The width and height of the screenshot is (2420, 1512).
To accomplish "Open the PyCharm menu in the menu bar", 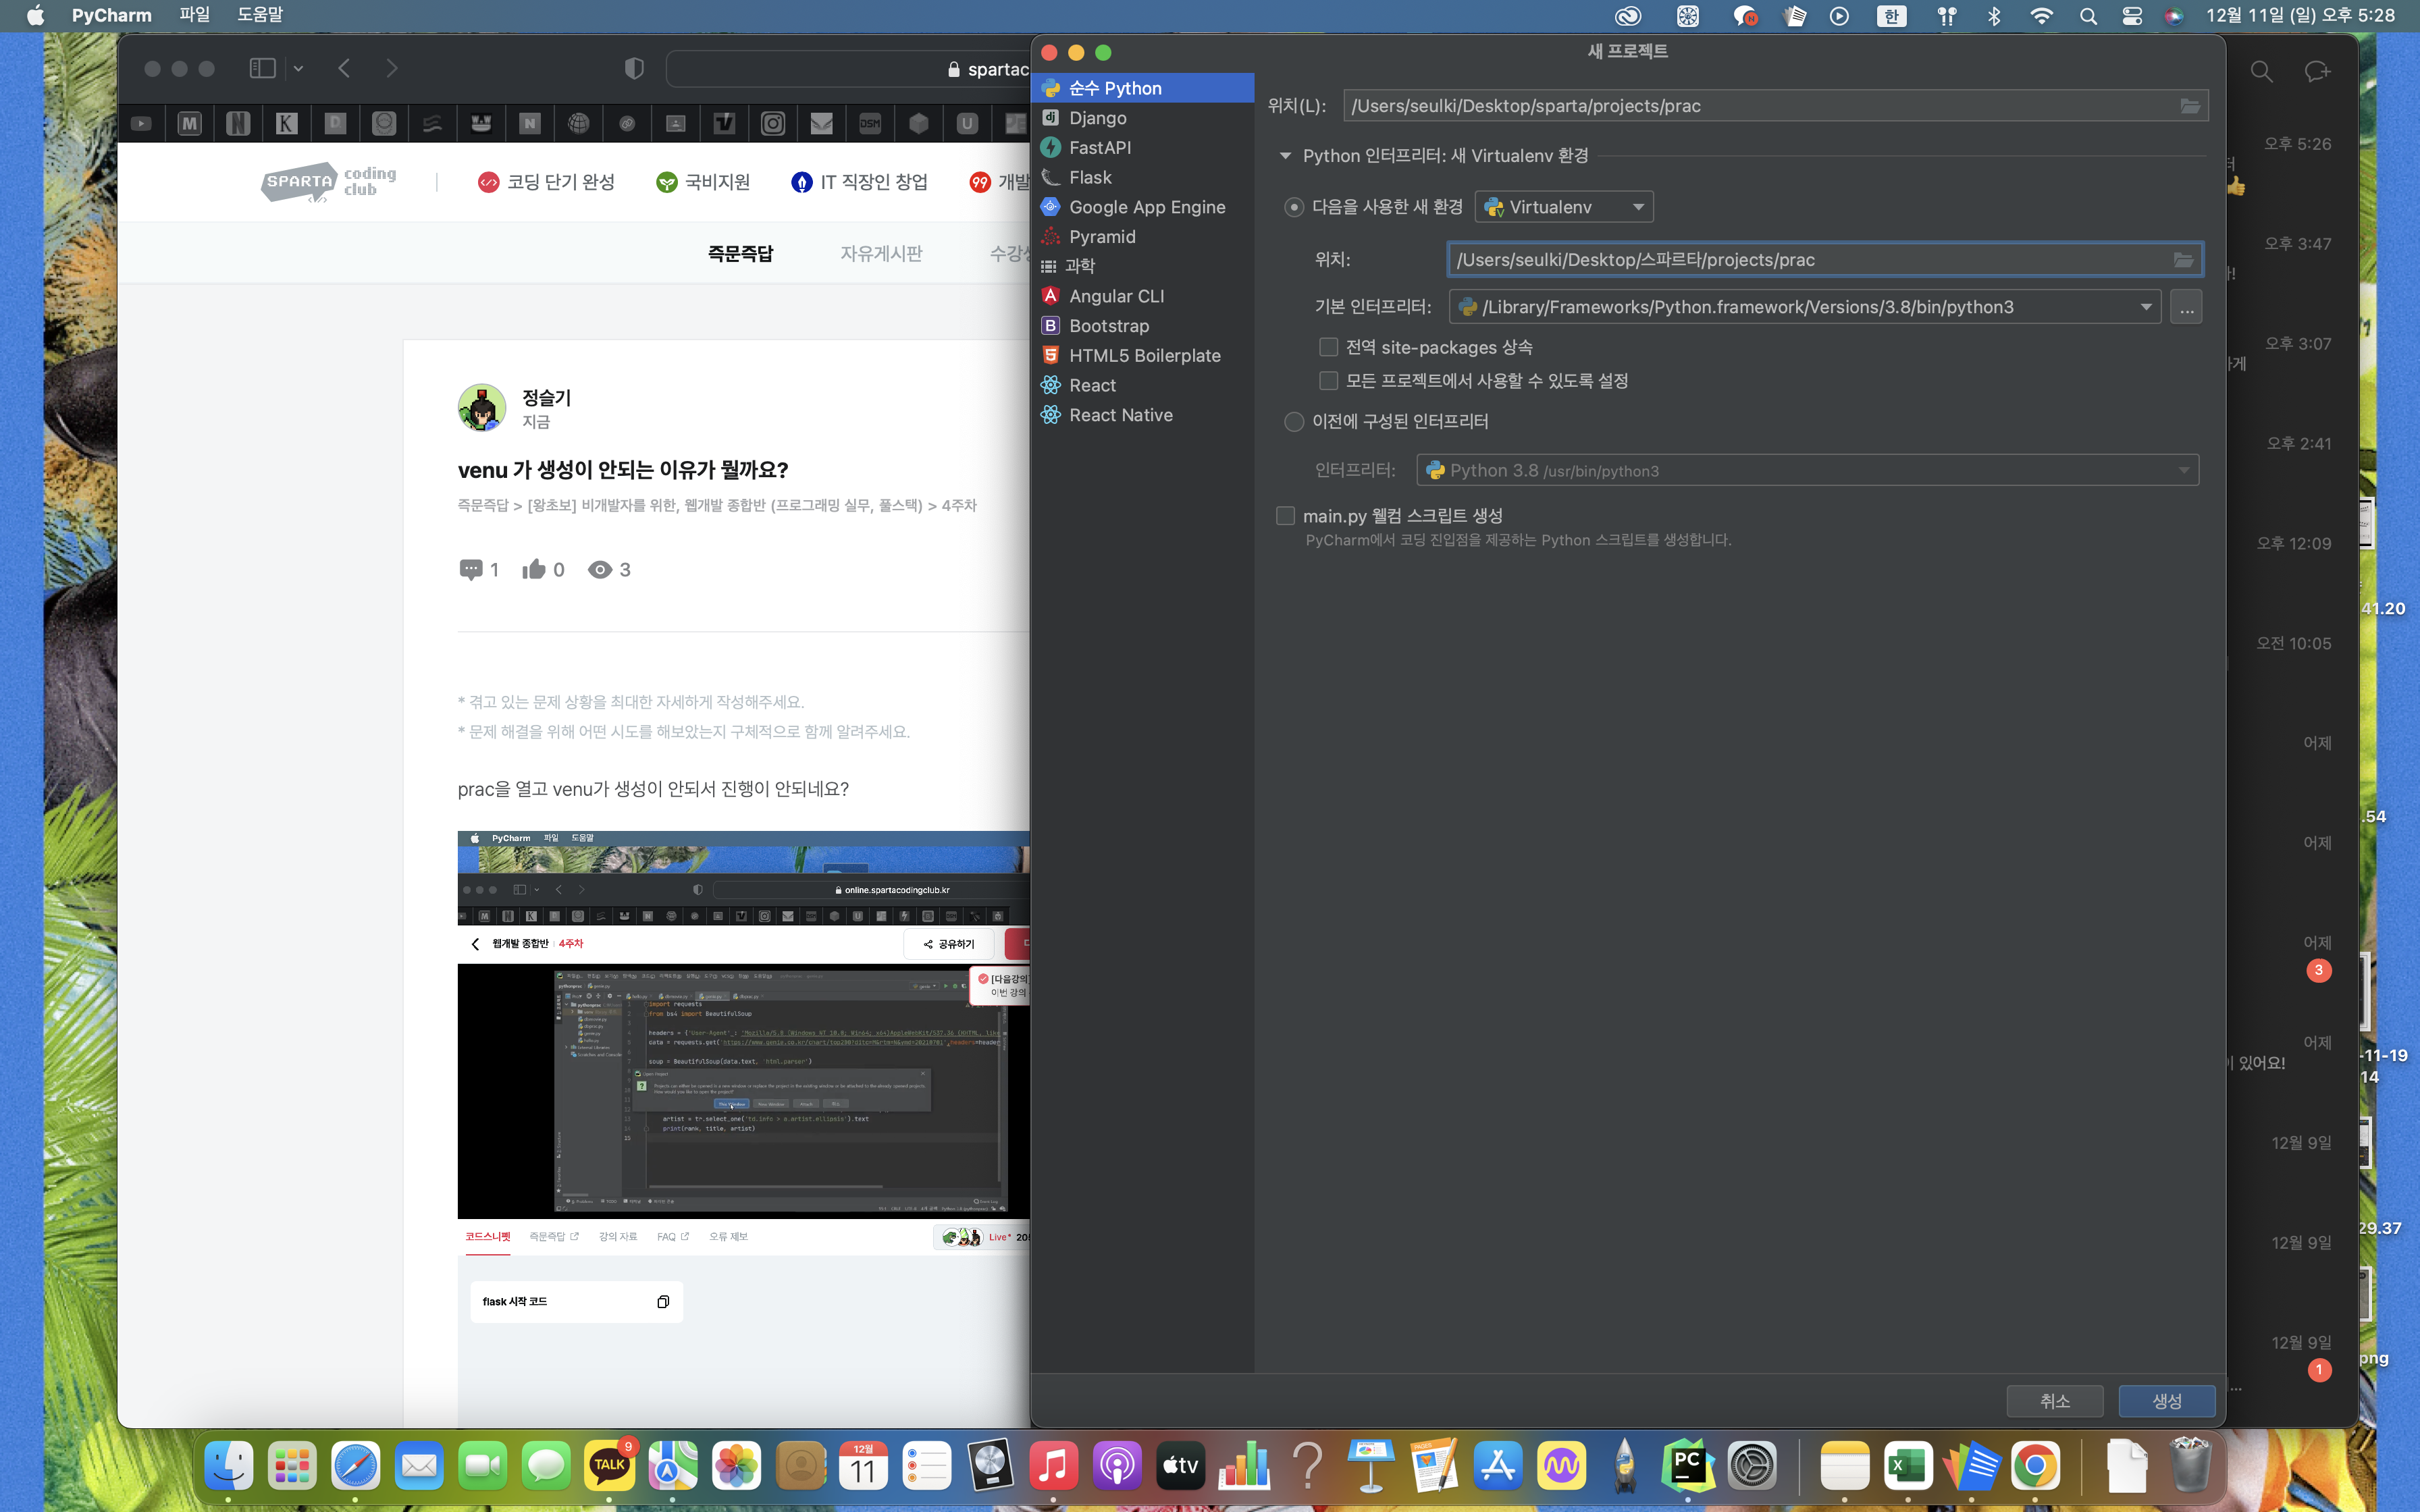I will (x=112, y=15).
